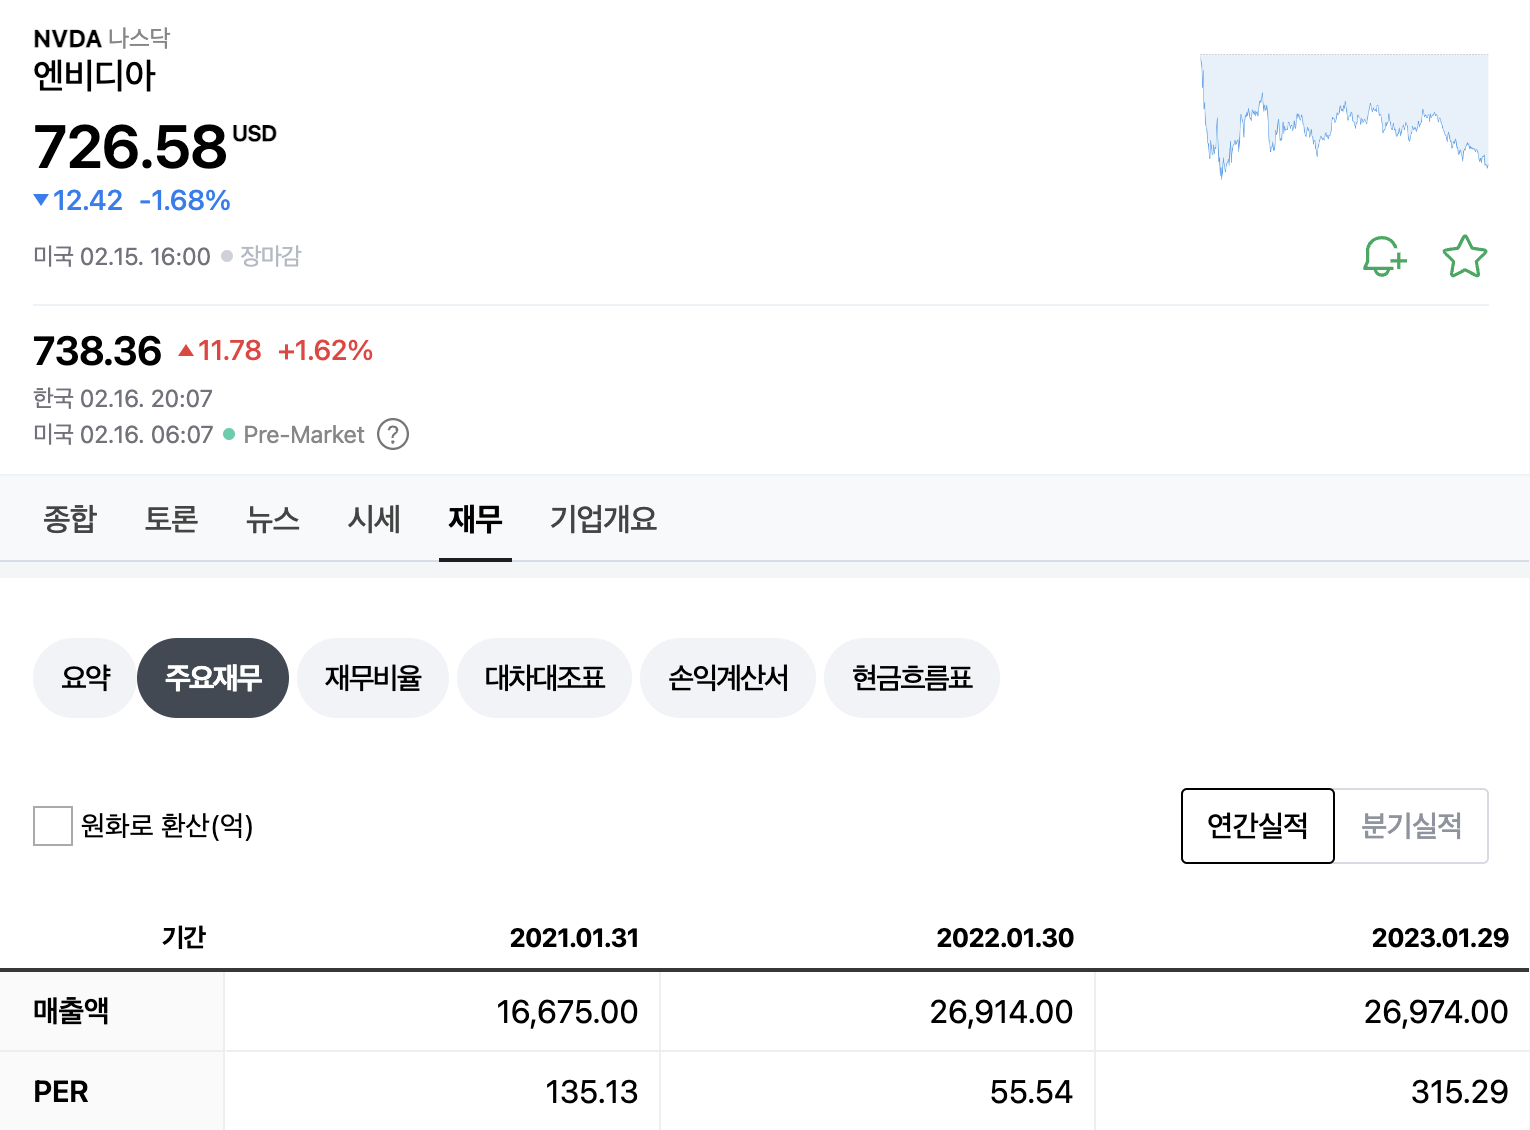Show the 현금흐름표 cash flow statement
Image resolution: width=1530 pixels, height=1130 pixels.
click(912, 678)
